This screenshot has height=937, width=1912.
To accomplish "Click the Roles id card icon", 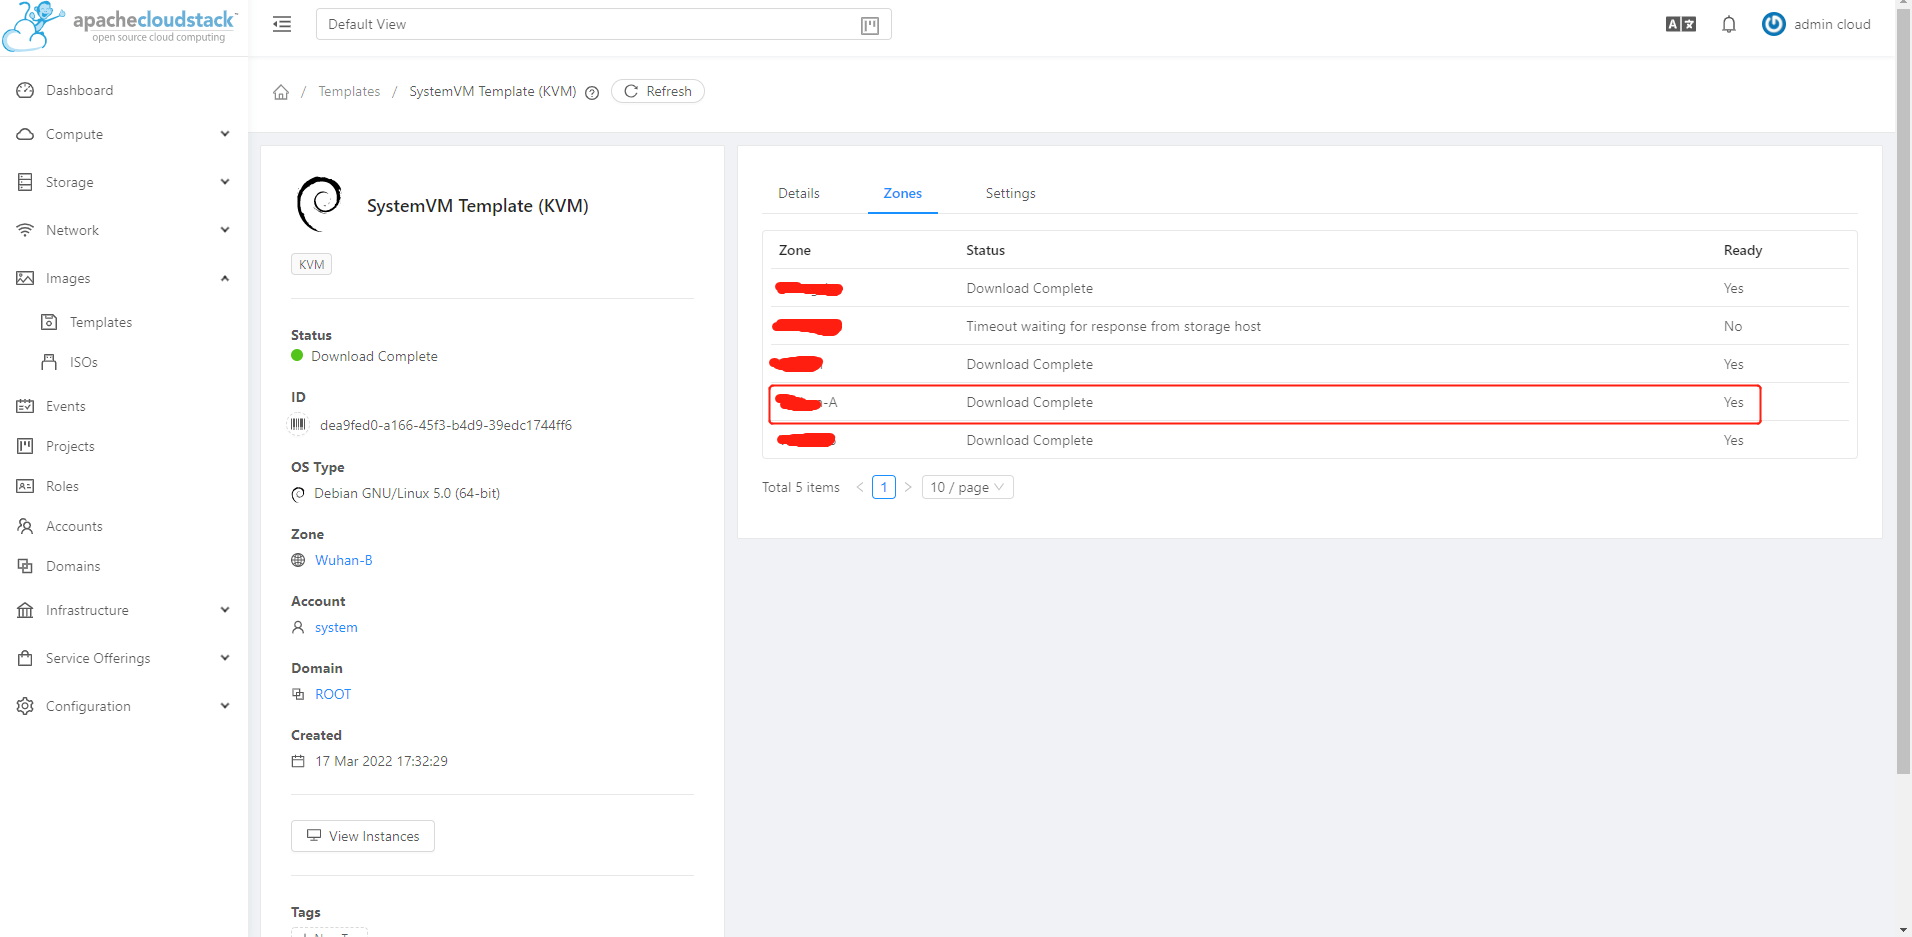I will click(x=25, y=486).
